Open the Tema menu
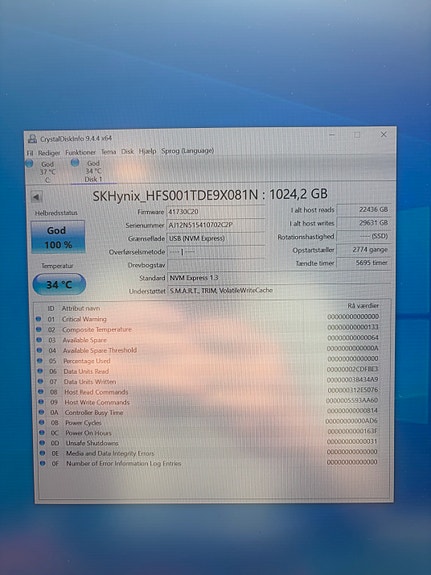This screenshot has height=575, width=431. [x=108, y=151]
